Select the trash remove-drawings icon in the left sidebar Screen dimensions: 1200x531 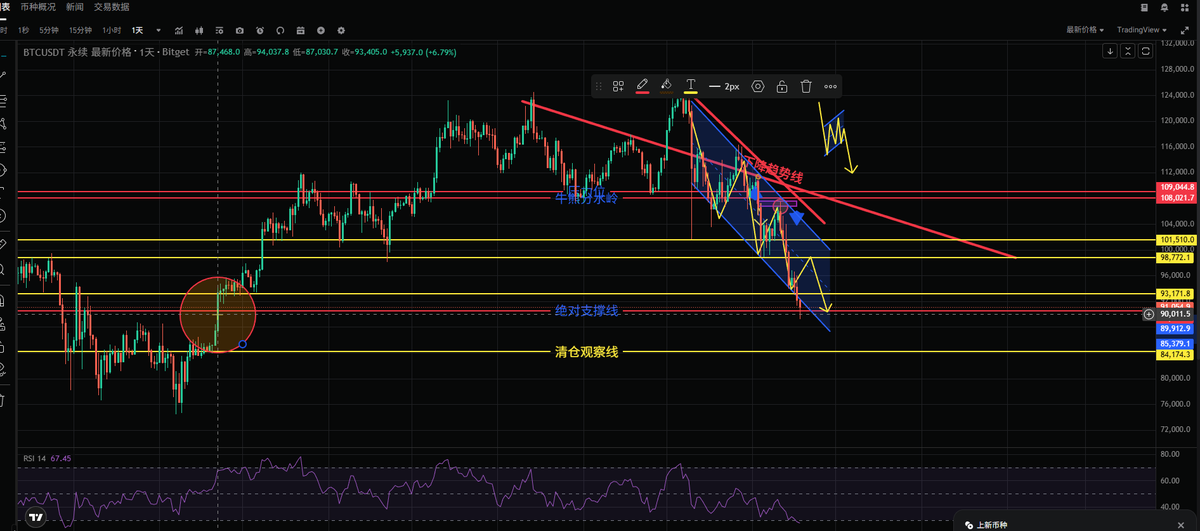point(3,399)
